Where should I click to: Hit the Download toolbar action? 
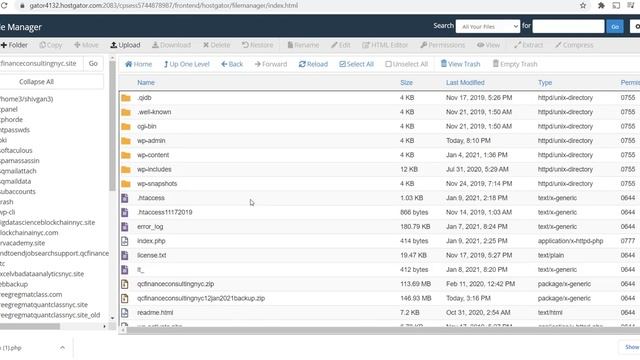(171, 45)
